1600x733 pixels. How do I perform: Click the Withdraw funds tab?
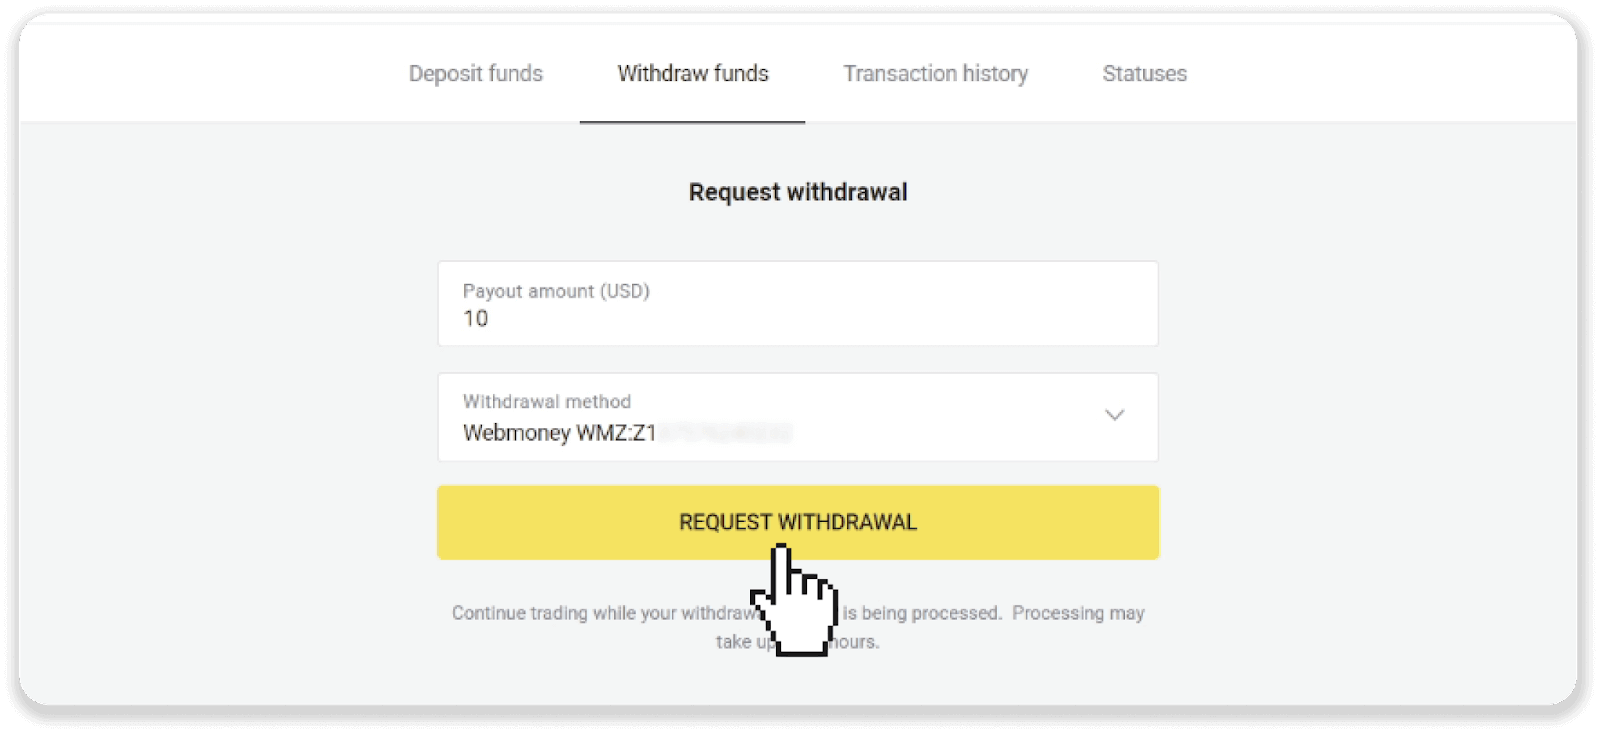coord(693,73)
